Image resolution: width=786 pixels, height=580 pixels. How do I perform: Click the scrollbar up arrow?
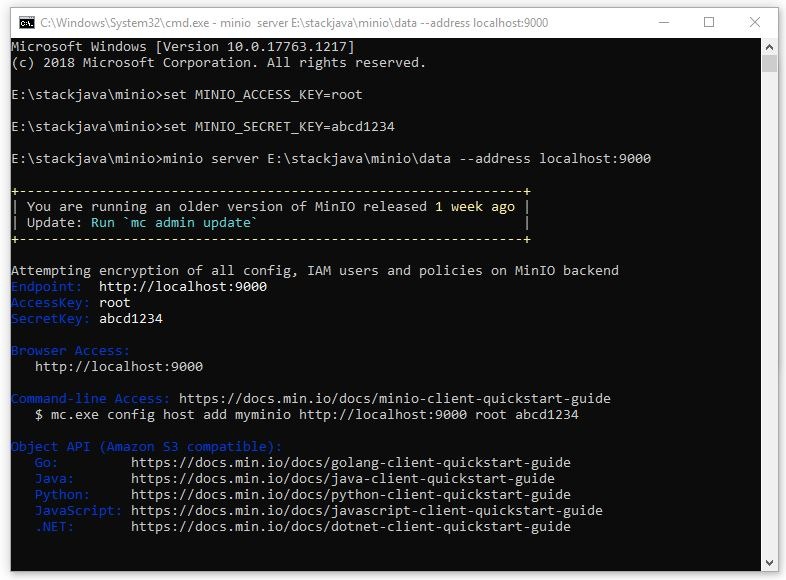click(768, 46)
